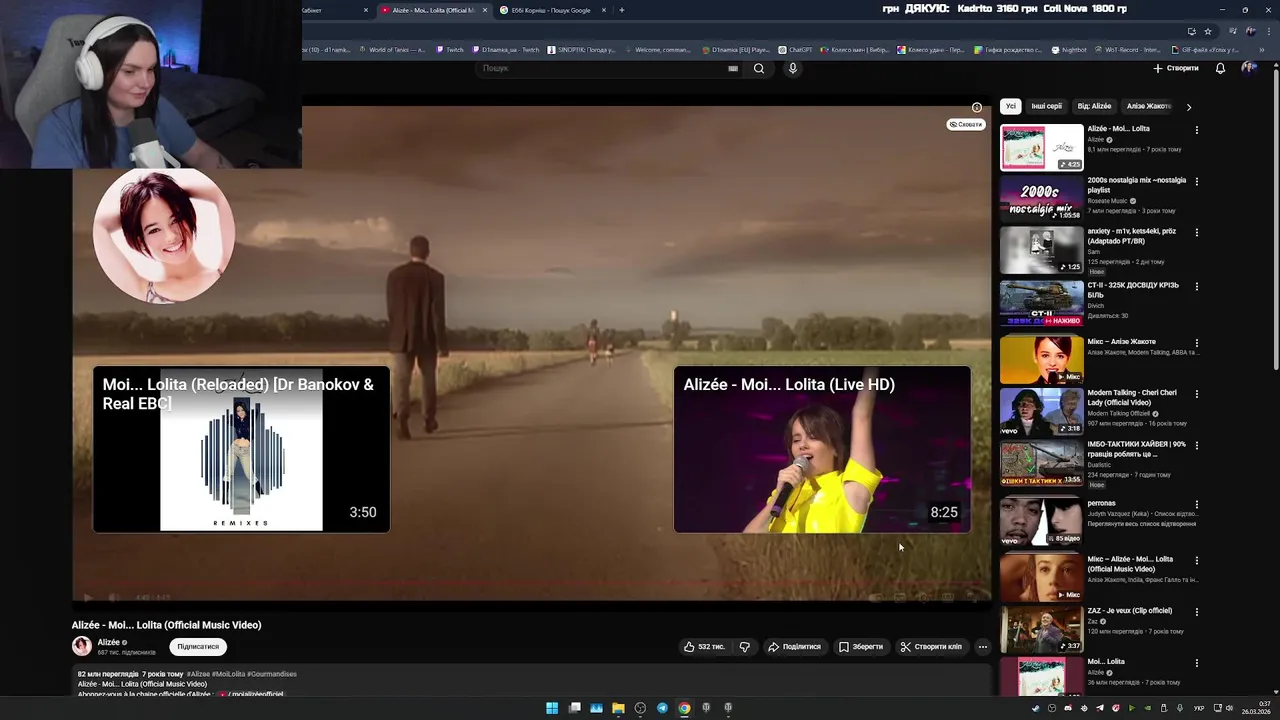Viewport: 1280px width, 720px height.
Task: Click the Зберегти save button
Action: coord(861,647)
